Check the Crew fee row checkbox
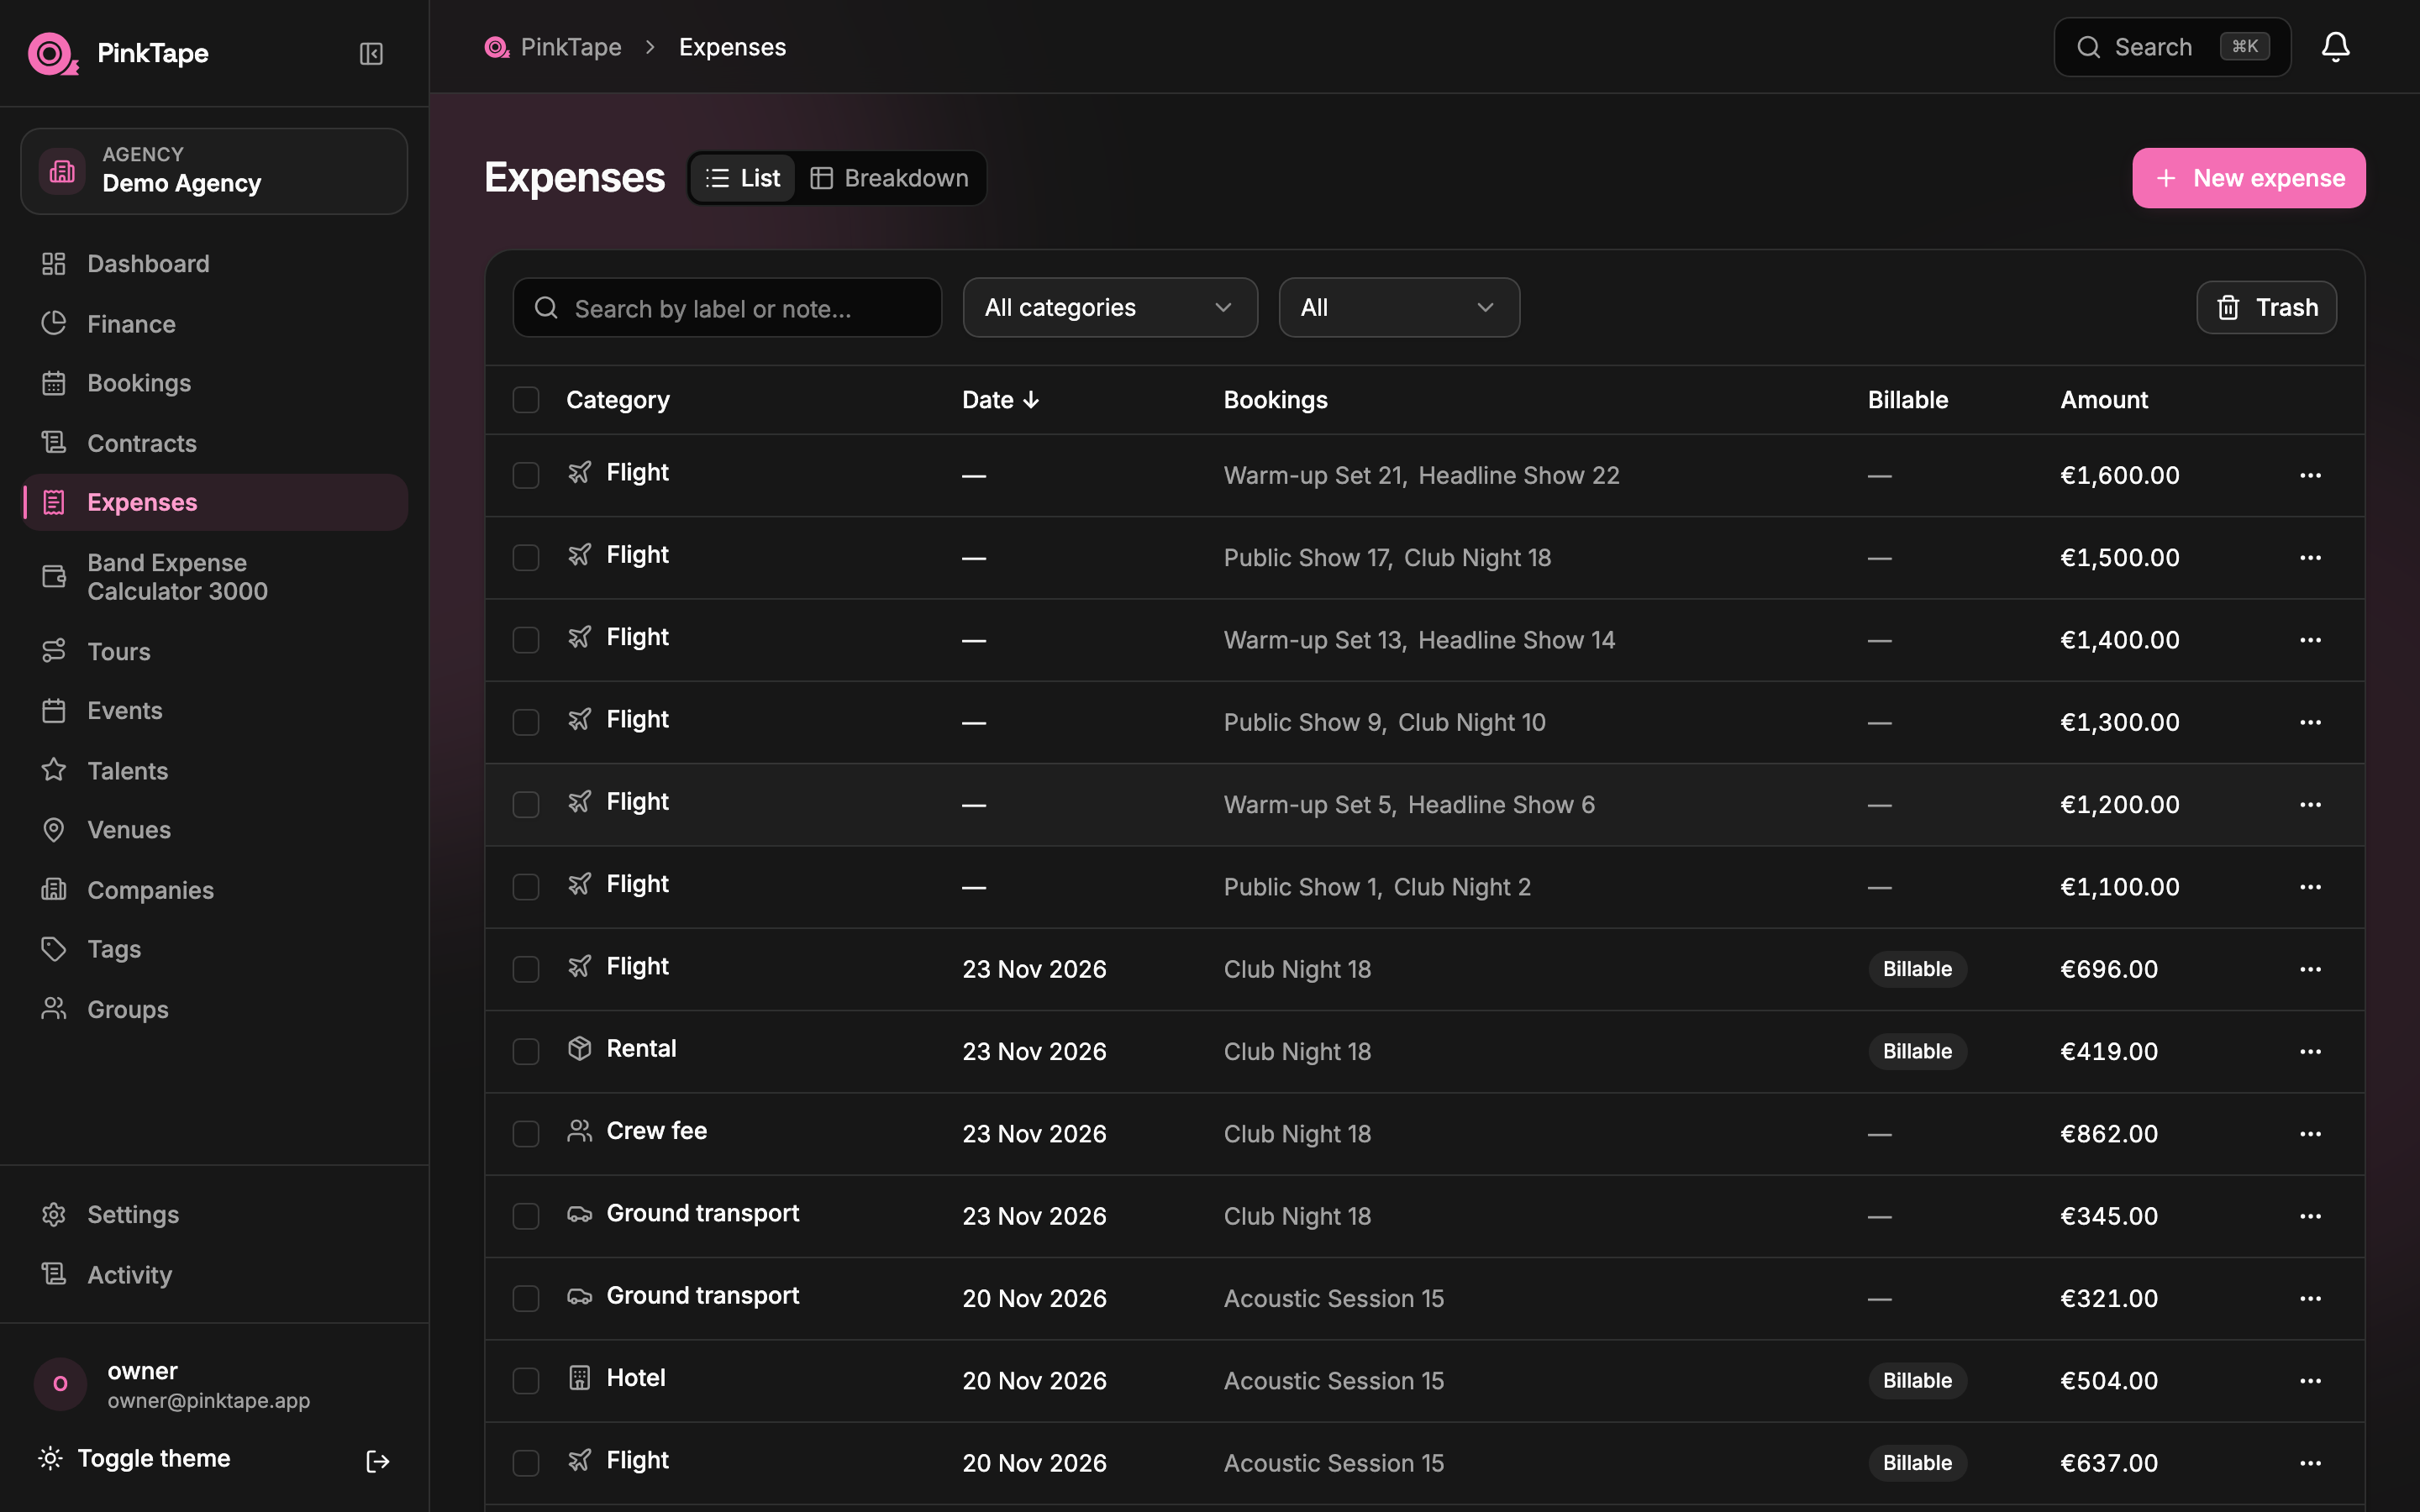This screenshot has width=2420, height=1512. click(x=526, y=1134)
